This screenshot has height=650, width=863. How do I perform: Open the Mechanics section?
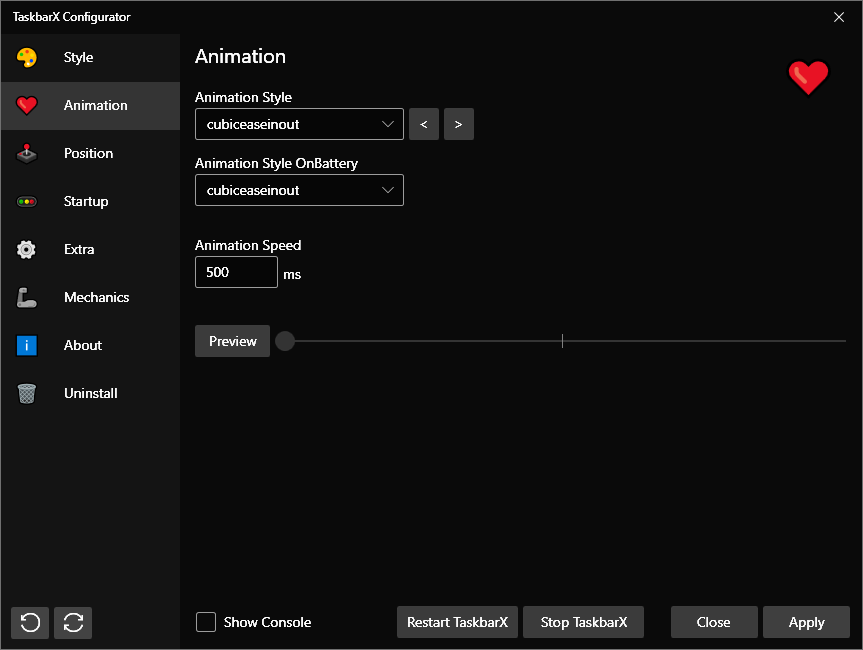tap(96, 298)
